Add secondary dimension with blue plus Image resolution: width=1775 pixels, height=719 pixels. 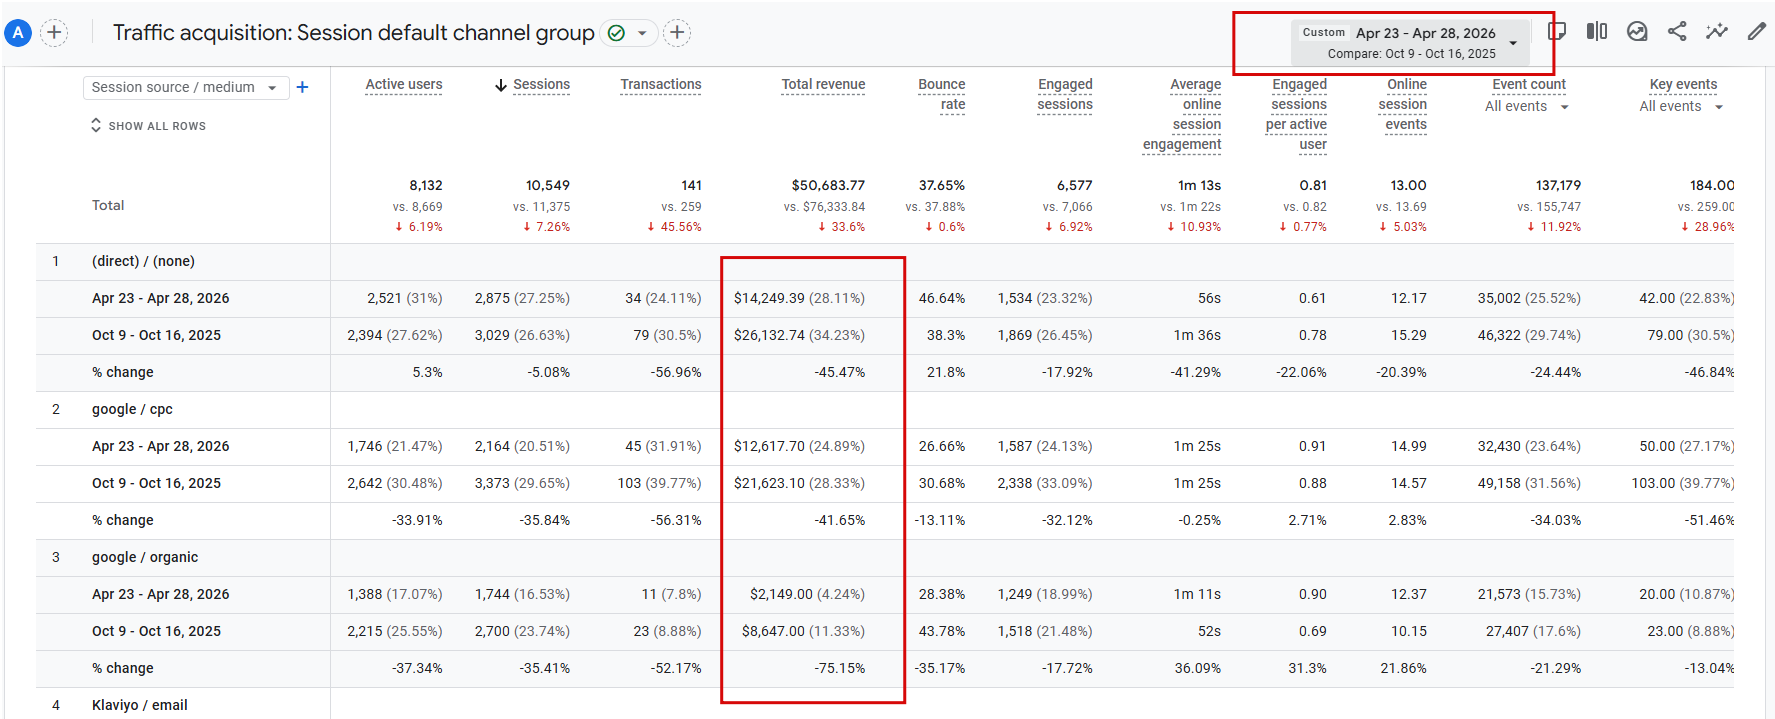pyautogui.click(x=302, y=87)
